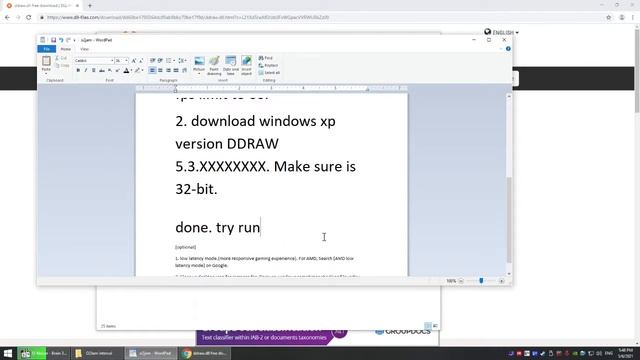640x360 pixels.
Task: Click the Increase indent icon
Action: coord(160,60)
